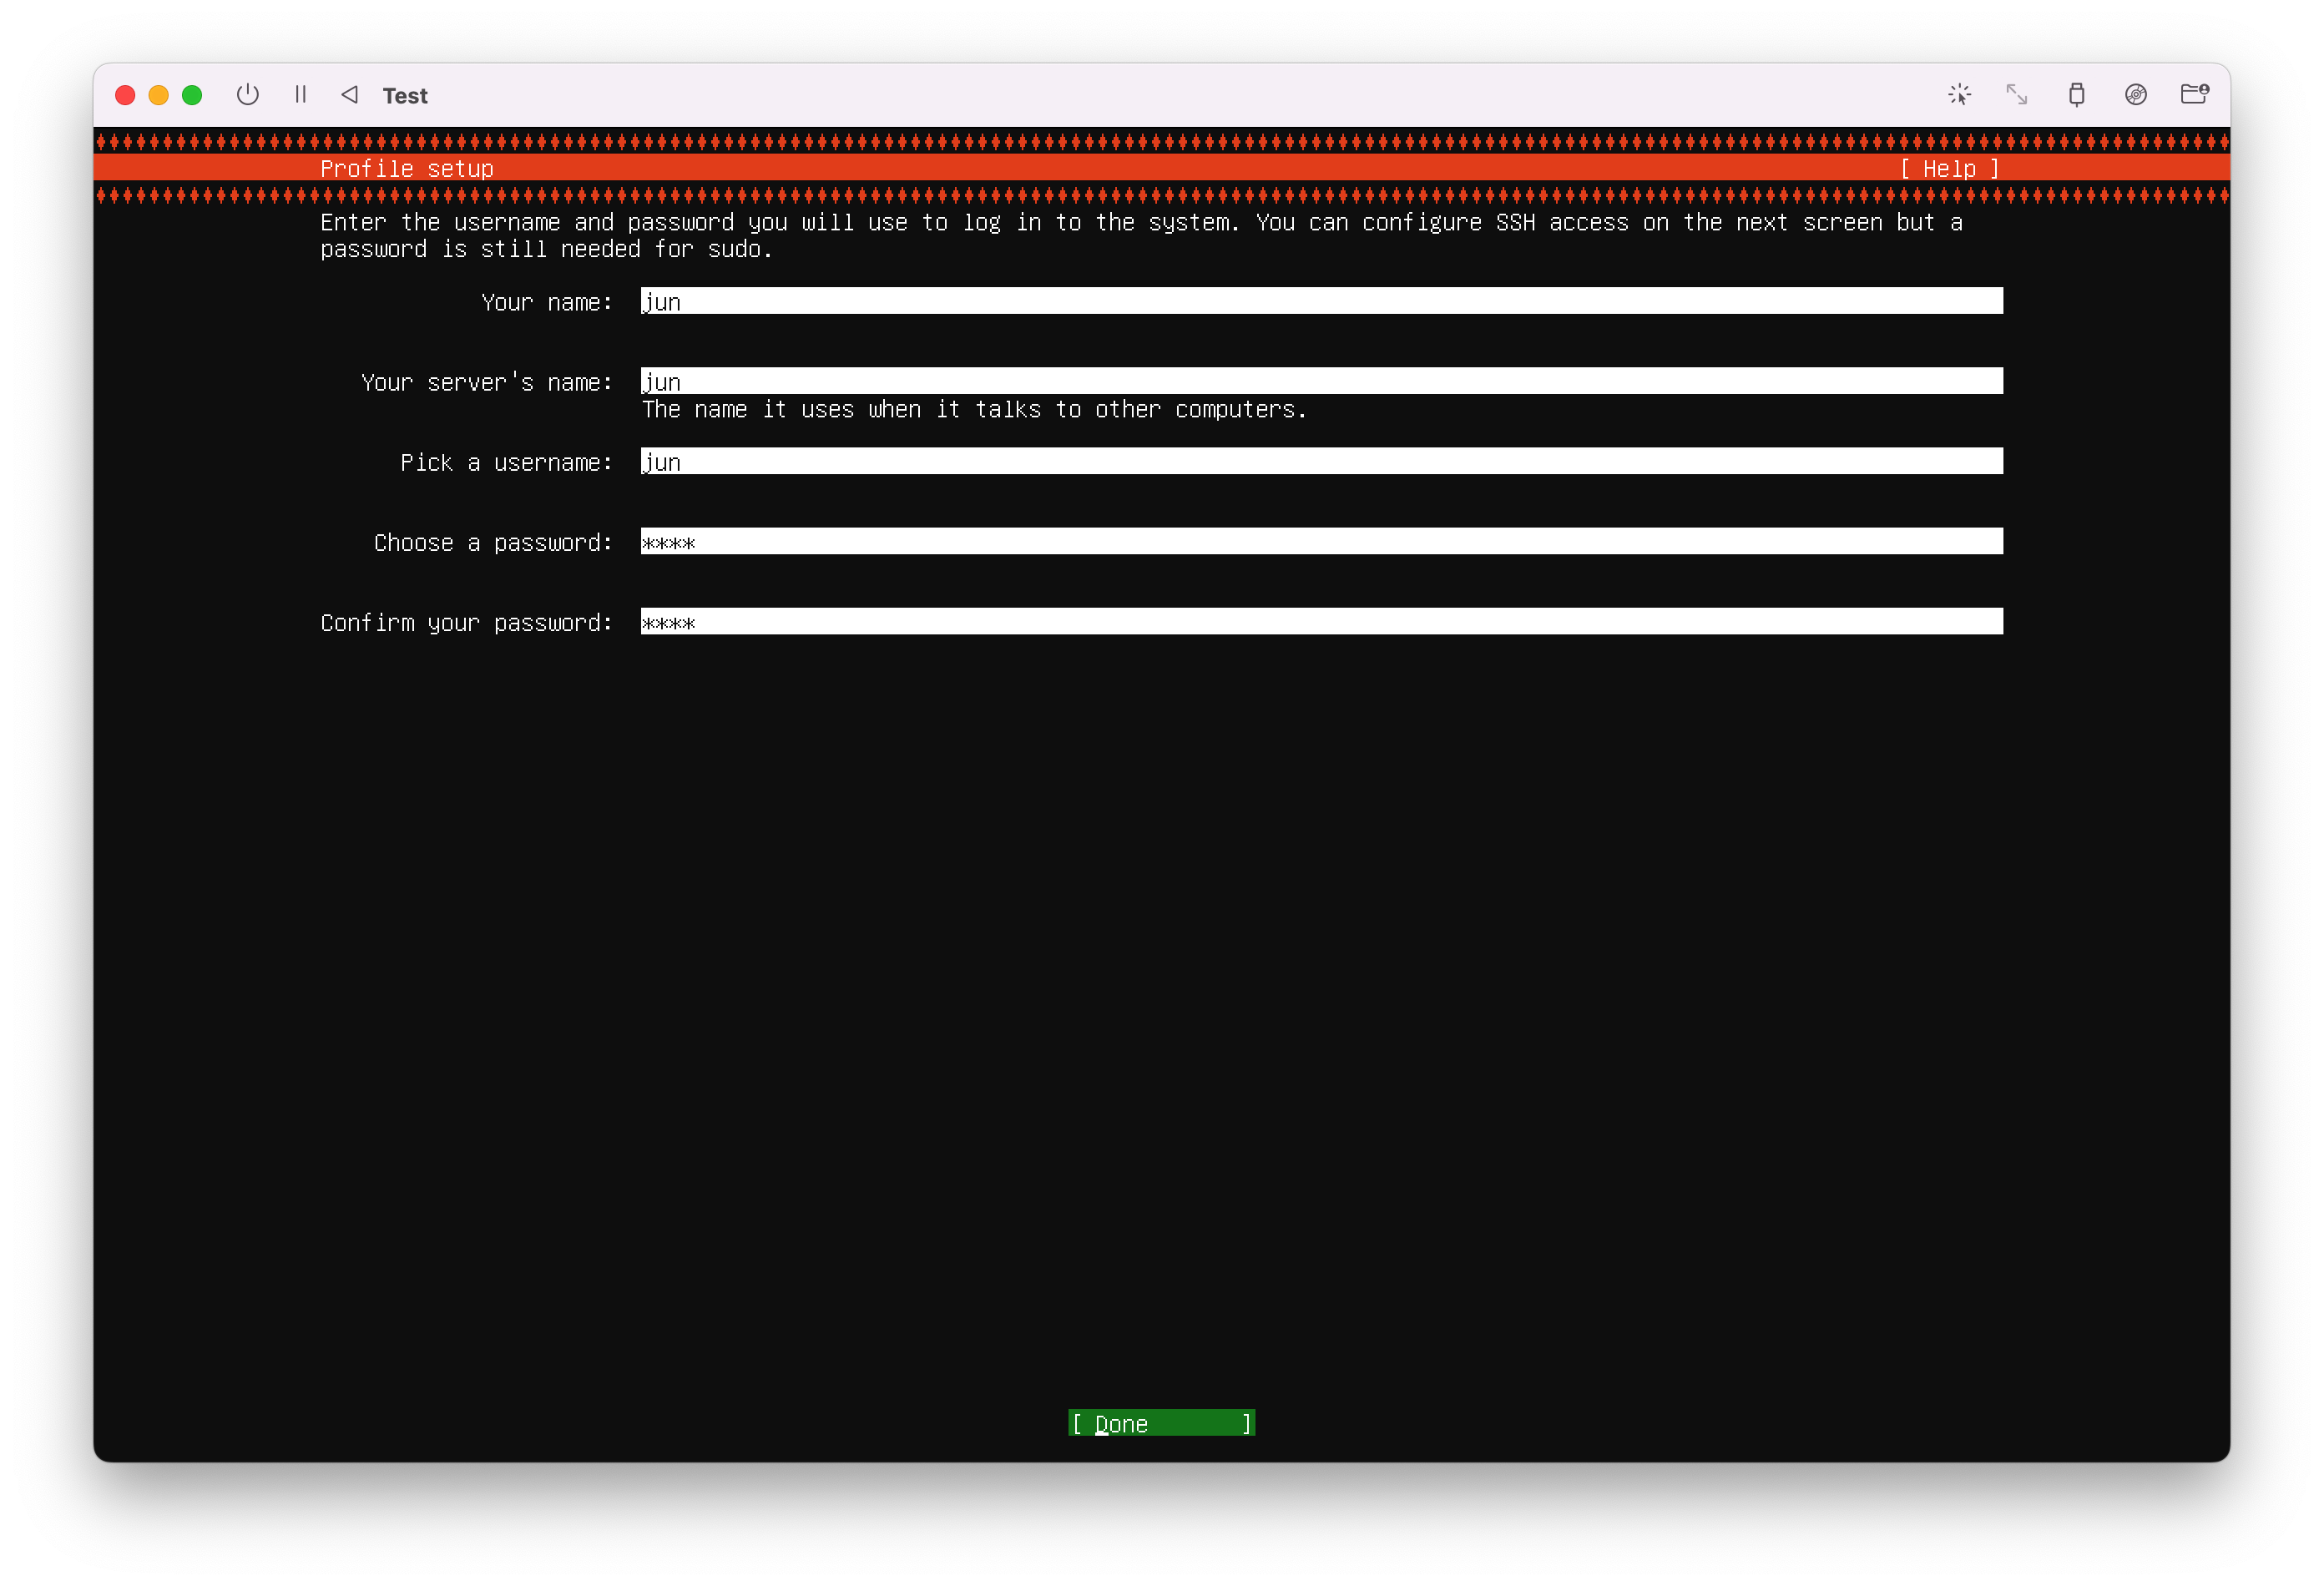Click the power button for the VM
The image size is (2324, 1586).
point(247,95)
